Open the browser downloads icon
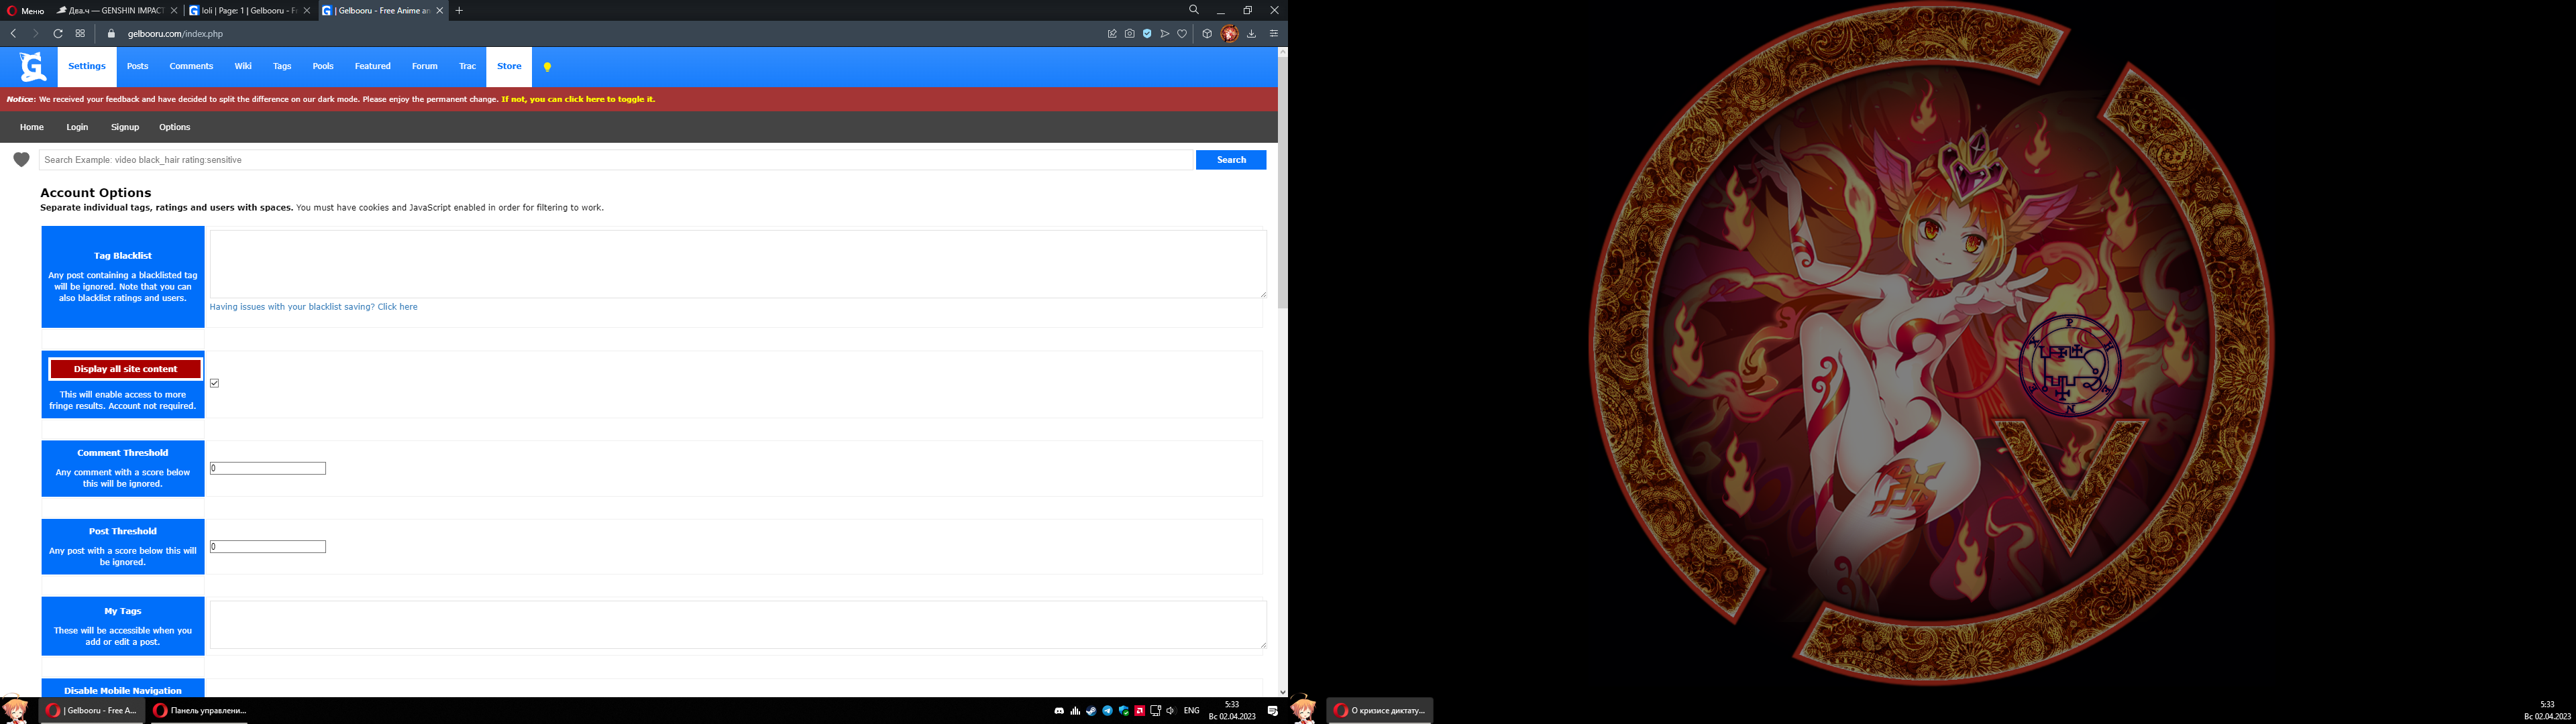Image resolution: width=2576 pixels, height=724 pixels. (1251, 34)
